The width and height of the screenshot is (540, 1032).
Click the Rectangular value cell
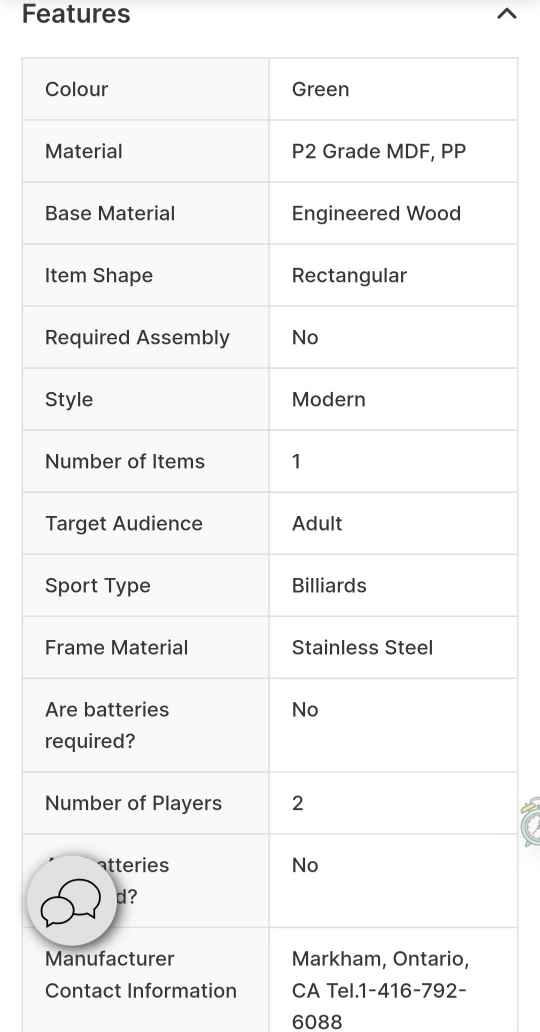(x=393, y=275)
